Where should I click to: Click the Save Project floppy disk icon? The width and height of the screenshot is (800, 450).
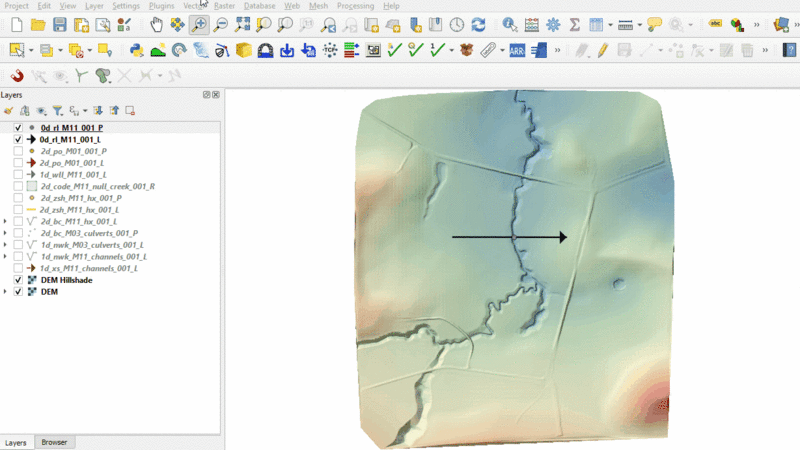point(60,24)
